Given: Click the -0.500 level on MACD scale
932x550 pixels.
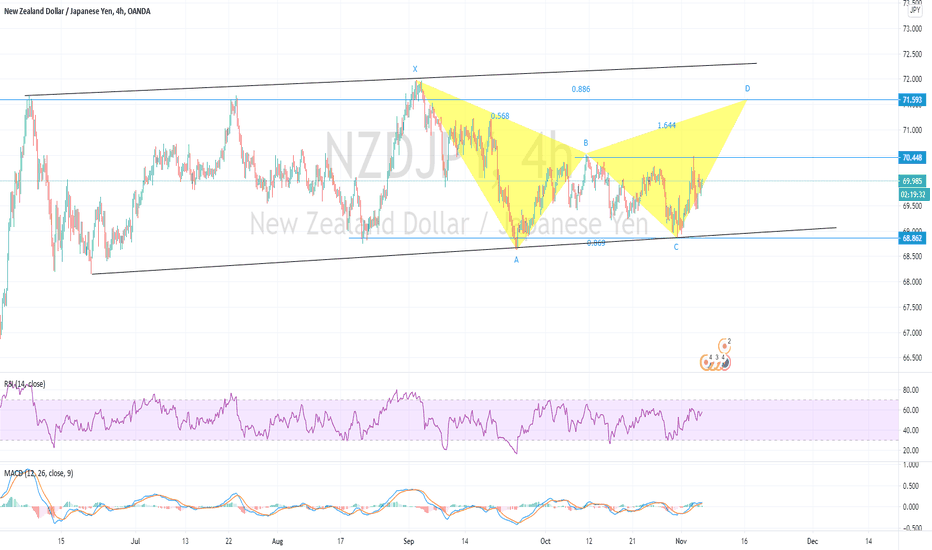Looking at the screenshot, I should click(x=911, y=528).
